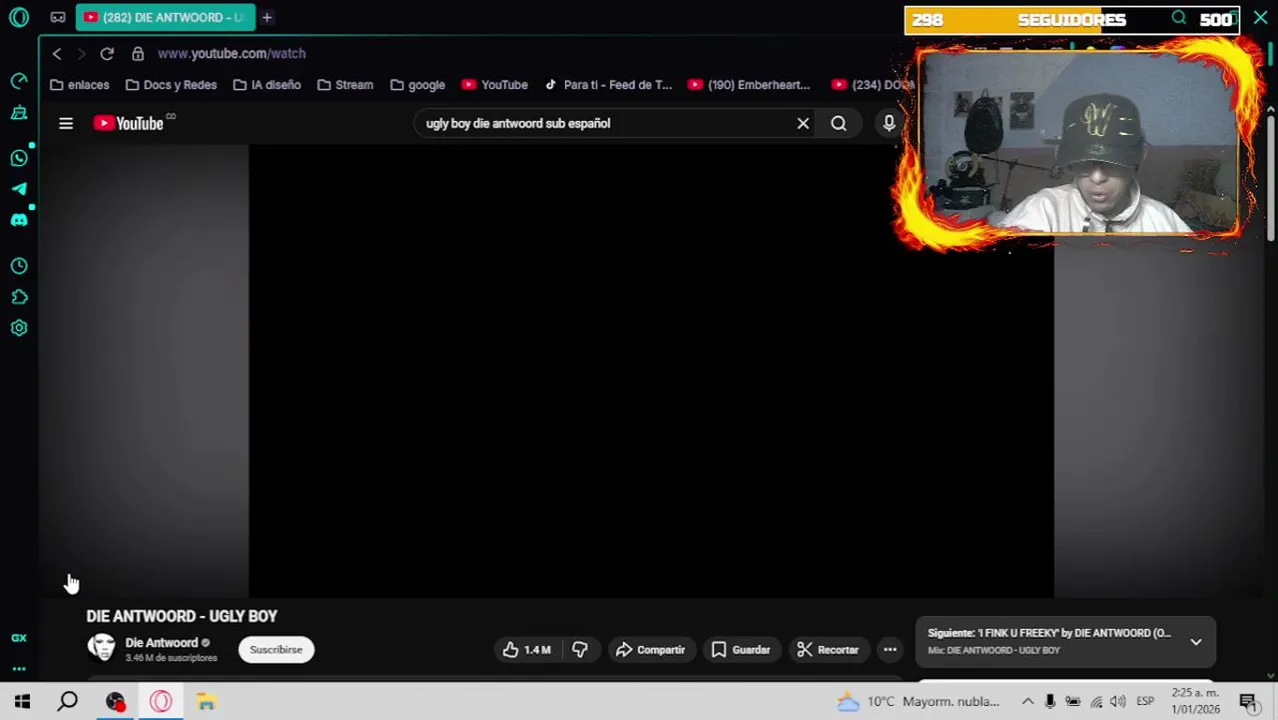Open the Windows Start menu
The image size is (1278, 720).
22,702
